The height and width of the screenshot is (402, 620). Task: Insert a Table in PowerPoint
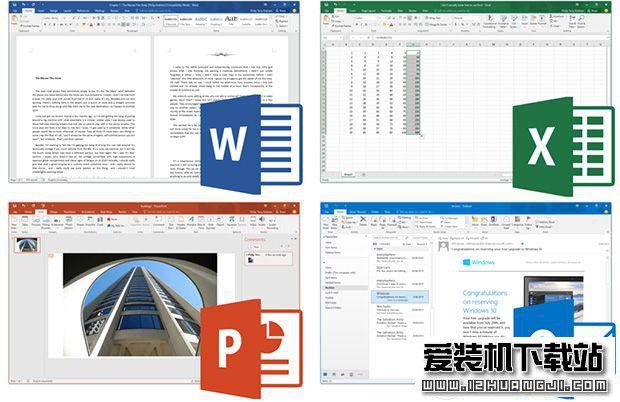(x=25, y=222)
